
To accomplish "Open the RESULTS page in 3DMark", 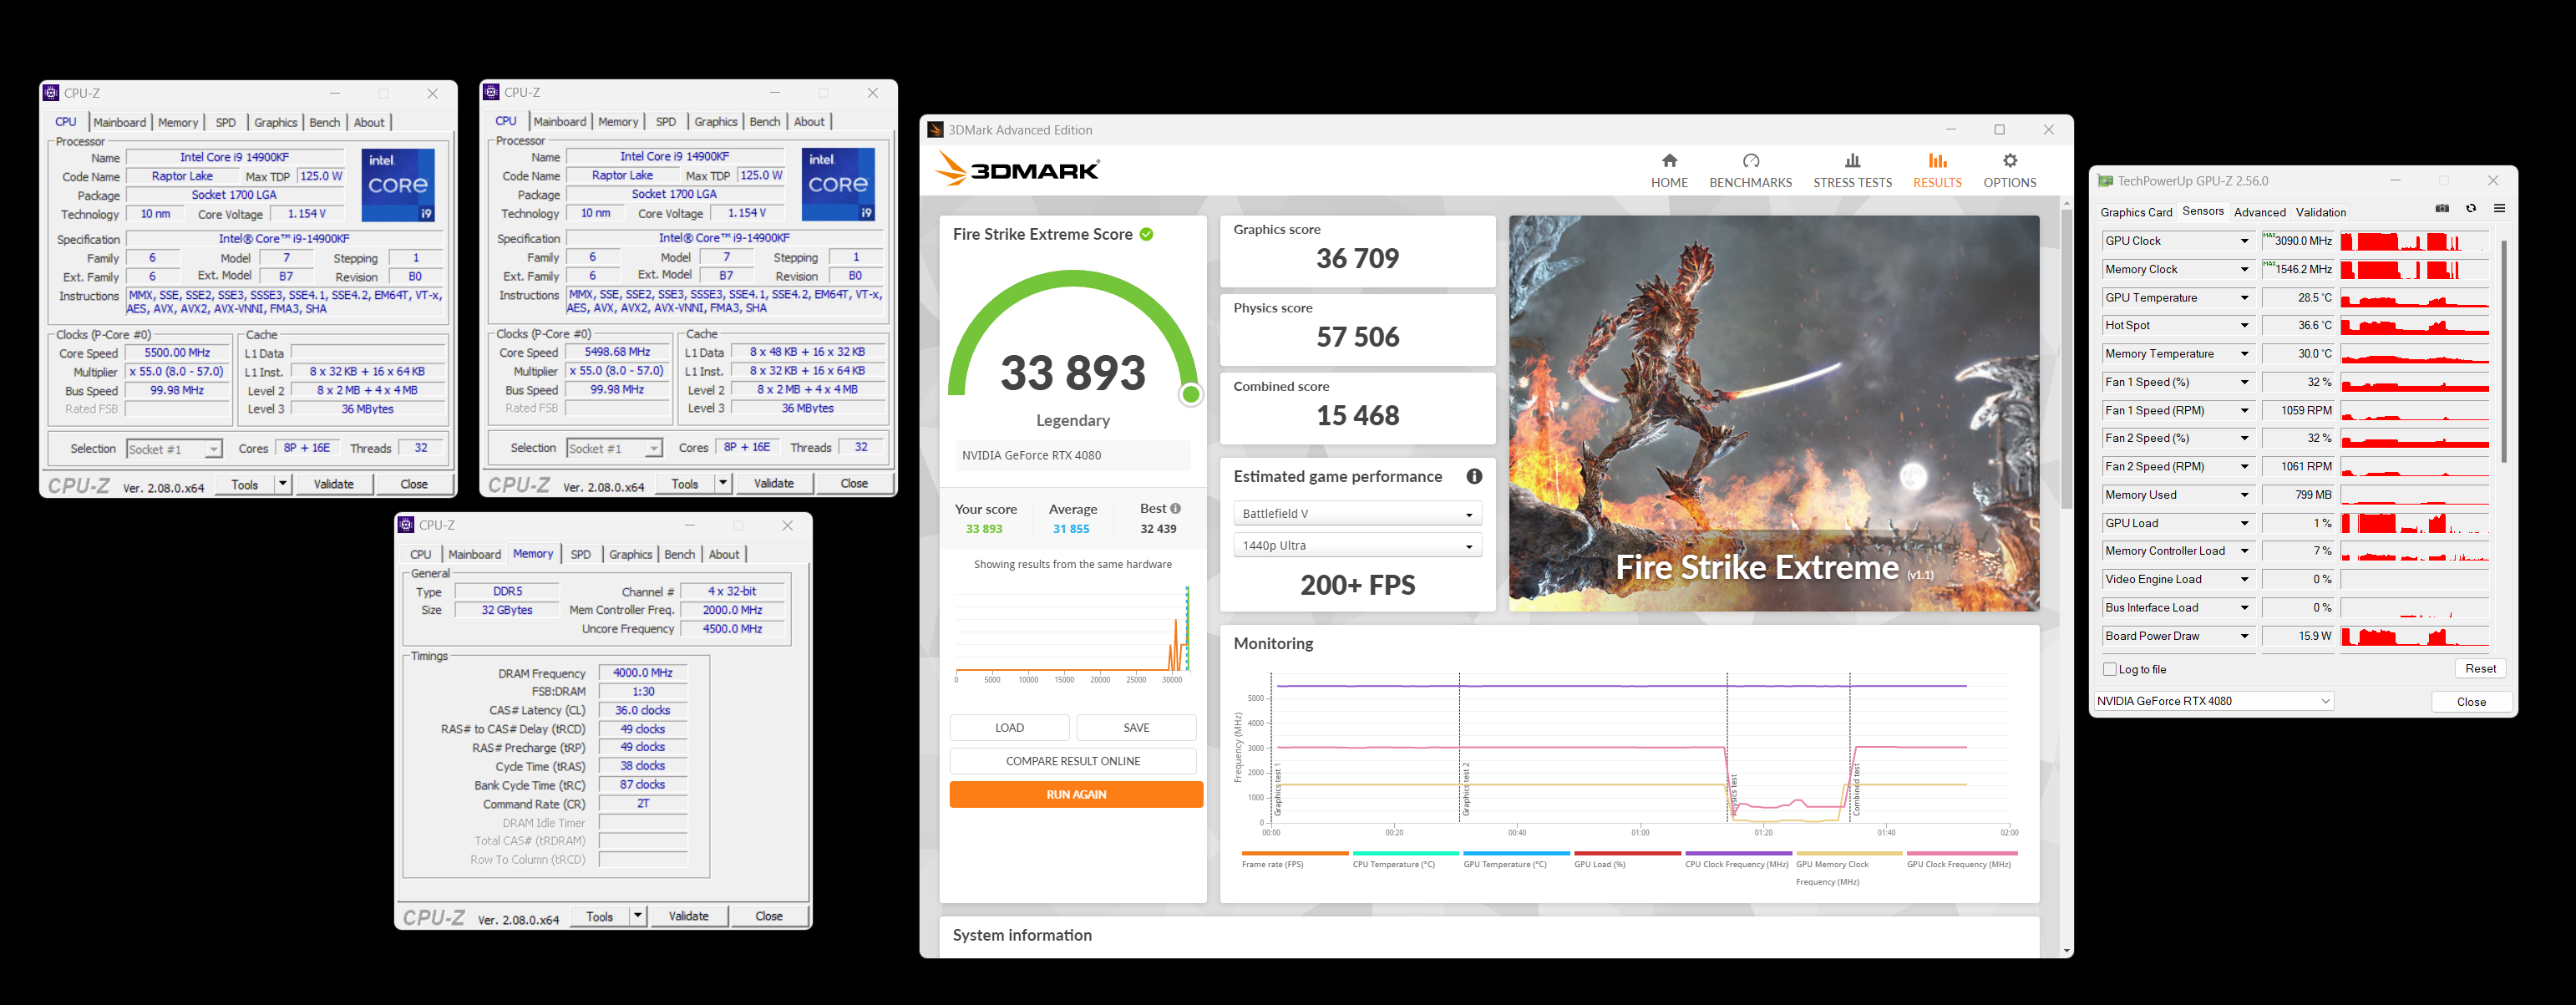I will click(1937, 171).
